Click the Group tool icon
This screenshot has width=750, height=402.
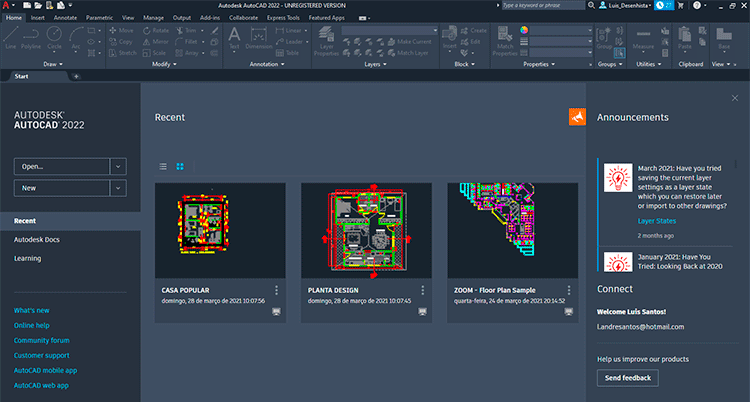coord(604,38)
